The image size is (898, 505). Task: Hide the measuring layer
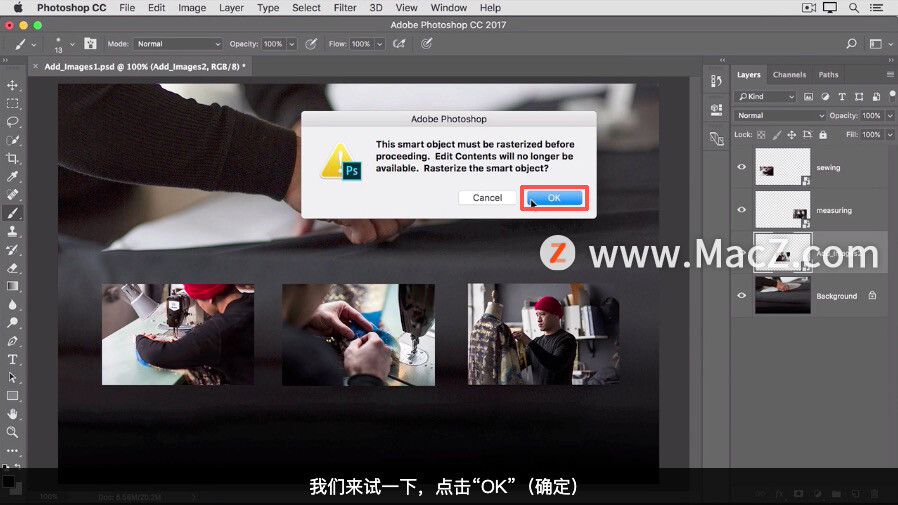coord(742,210)
